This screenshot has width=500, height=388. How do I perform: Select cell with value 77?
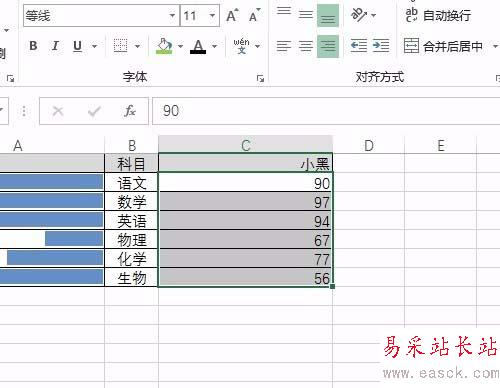click(246, 258)
